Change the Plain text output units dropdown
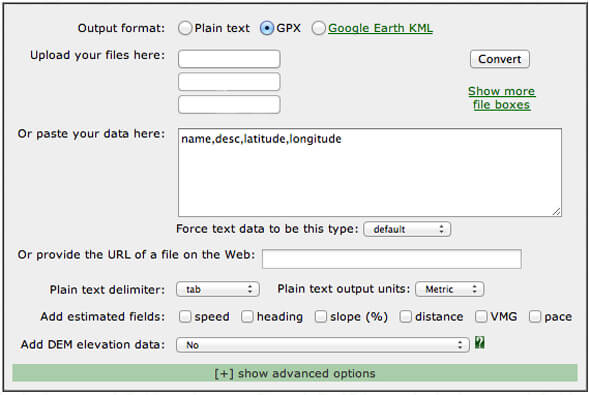 click(x=450, y=289)
